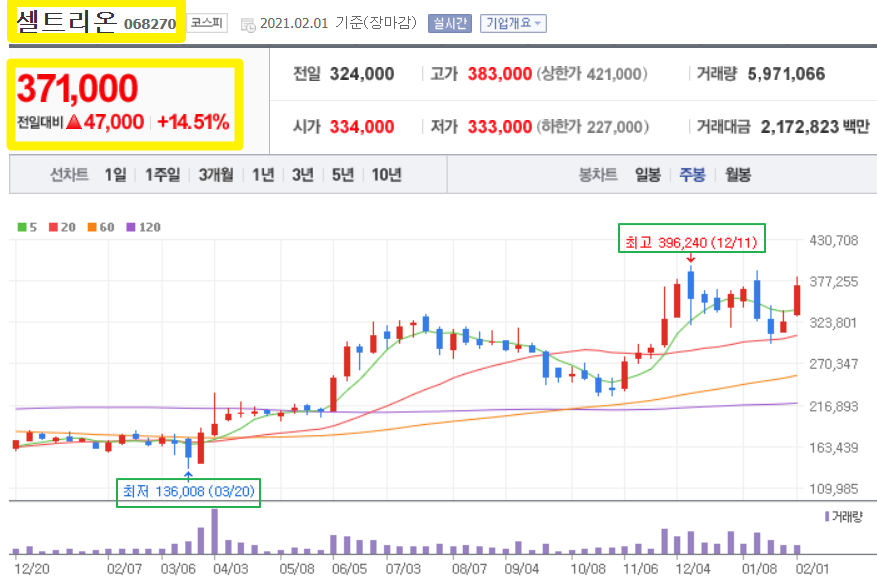
Task: Click the 최저 136,008 (03/20) label
Action: pos(188,491)
